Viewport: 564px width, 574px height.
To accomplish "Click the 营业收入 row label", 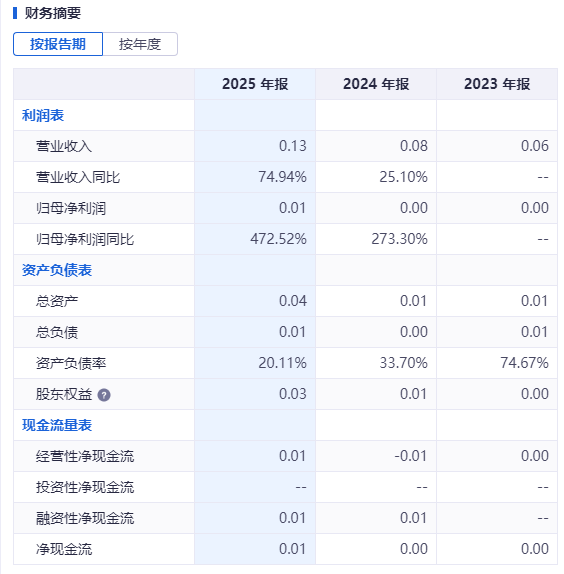I will pyautogui.click(x=64, y=146).
